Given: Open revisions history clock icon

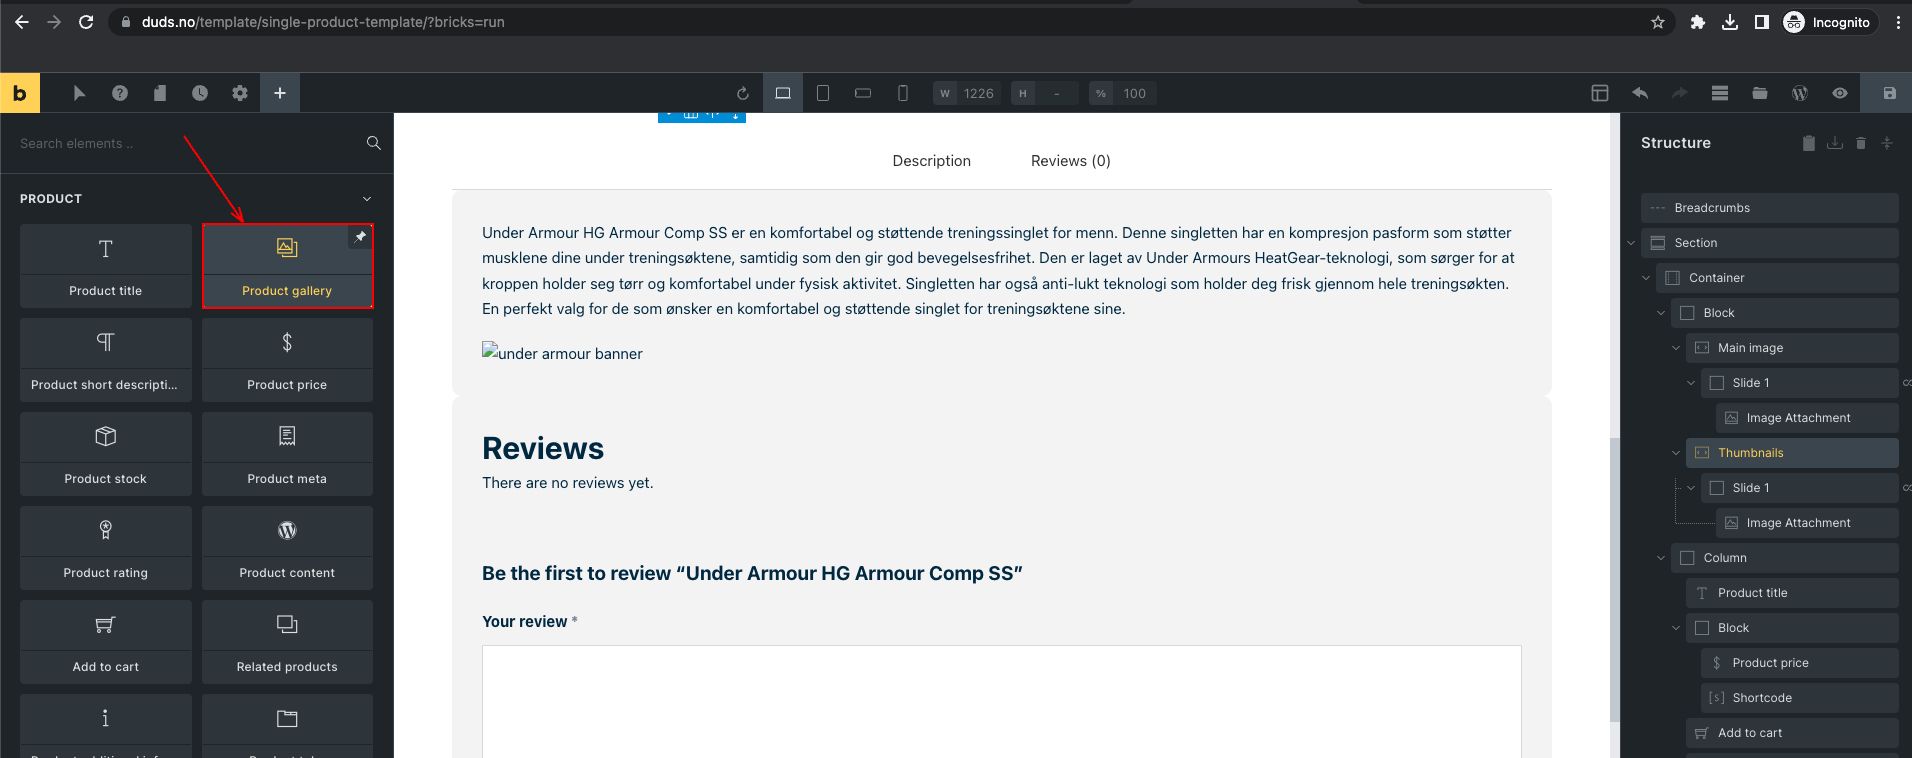Looking at the screenshot, I should (200, 93).
